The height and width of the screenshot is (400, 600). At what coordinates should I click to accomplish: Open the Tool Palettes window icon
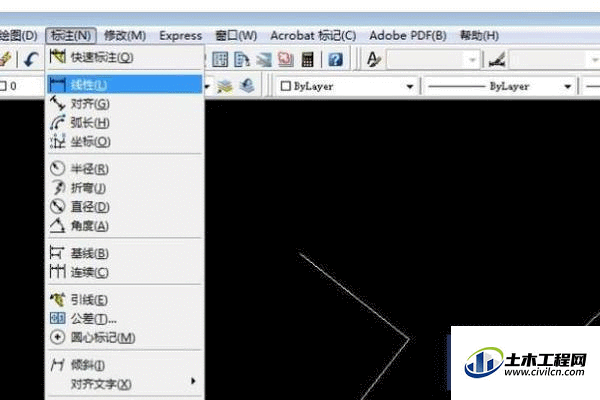[x=242, y=59]
